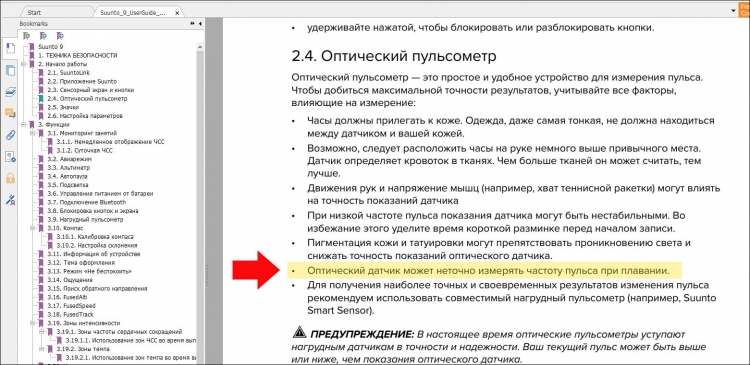Open the Digital signatures side panel icon

coord(10,156)
